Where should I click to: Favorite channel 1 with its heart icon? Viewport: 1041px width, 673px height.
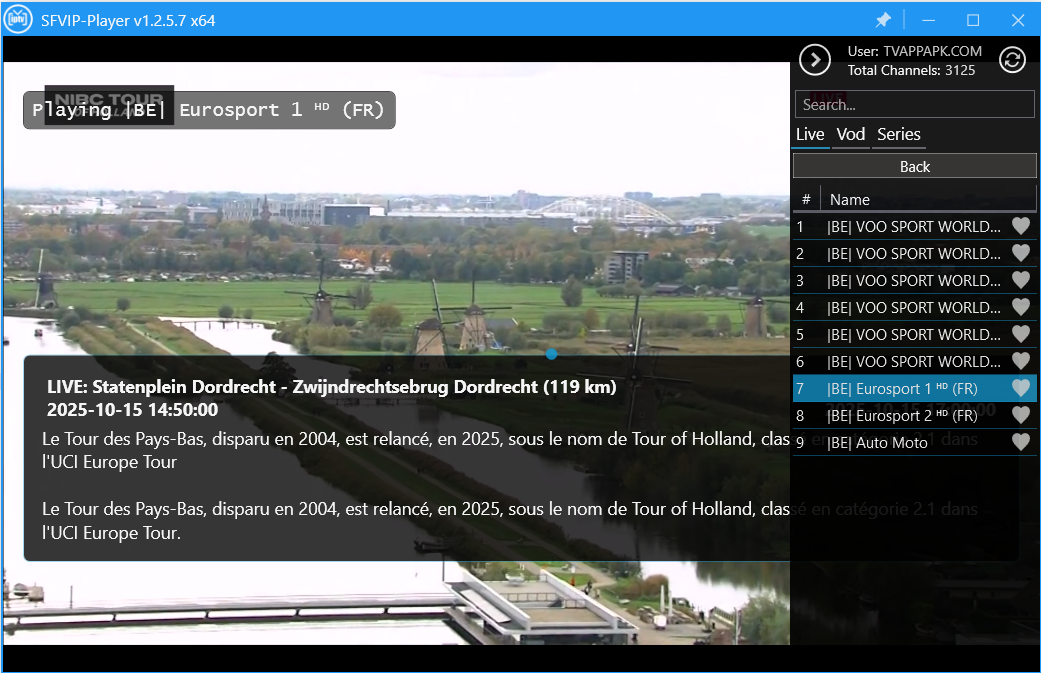1020,226
